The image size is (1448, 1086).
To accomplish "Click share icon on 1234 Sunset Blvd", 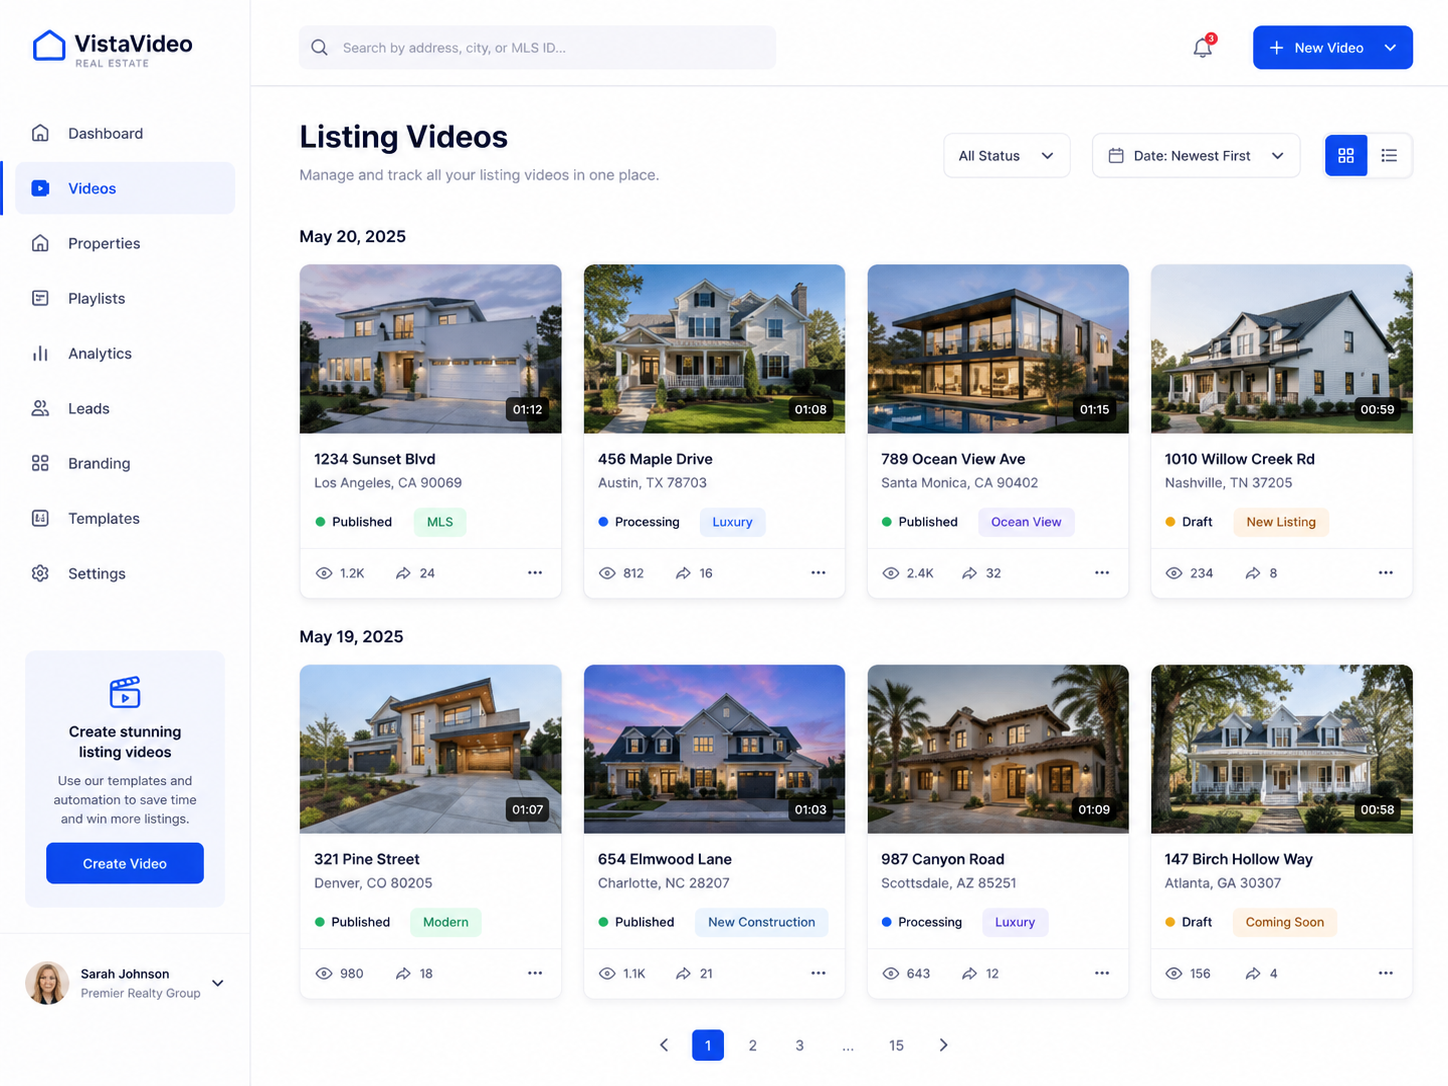I will (x=403, y=573).
